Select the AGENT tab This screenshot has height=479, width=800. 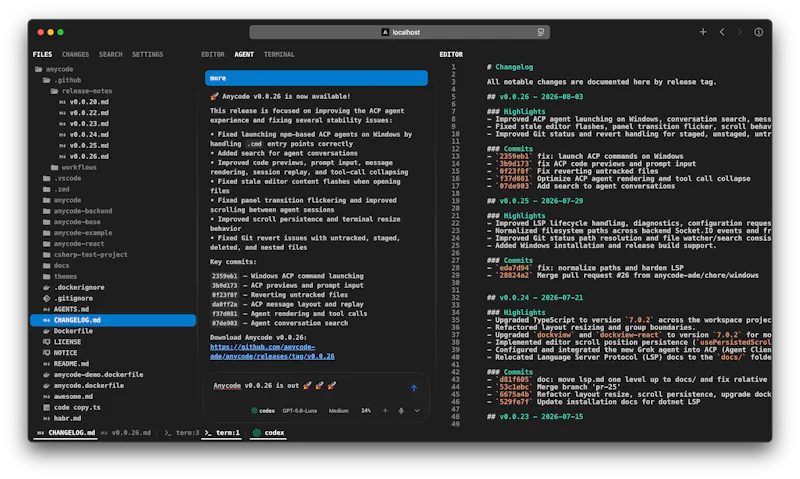(x=244, y=55)
